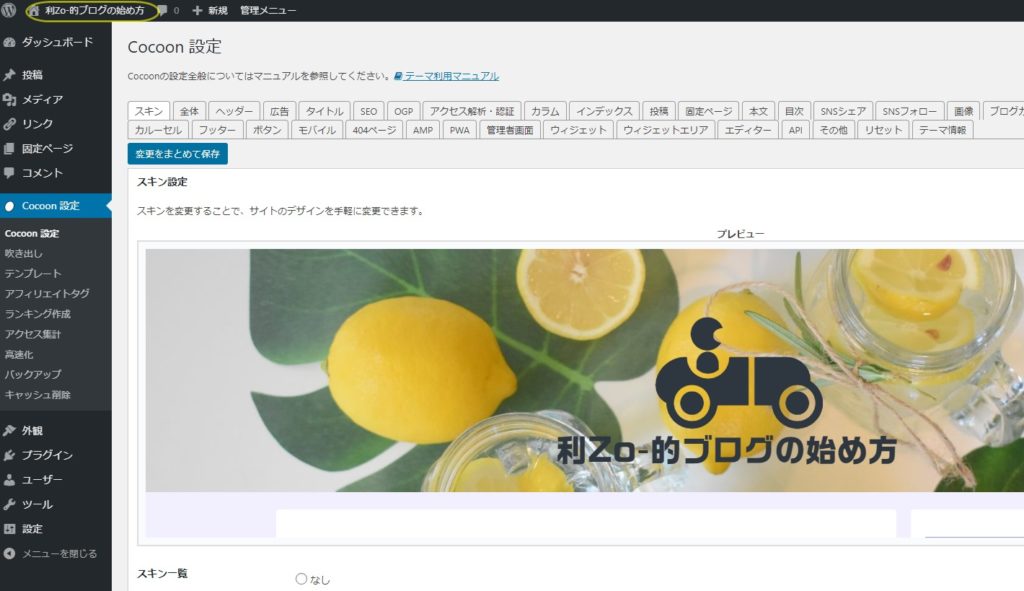Open プラグイン in the sidebar

point(47,455)
